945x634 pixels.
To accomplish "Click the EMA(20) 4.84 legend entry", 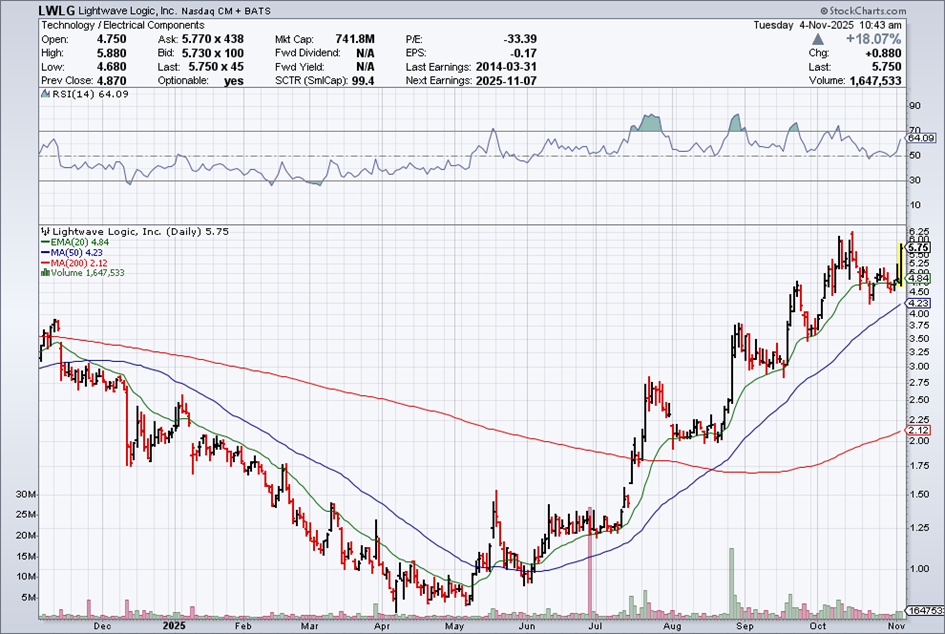I will pos(80,242).
